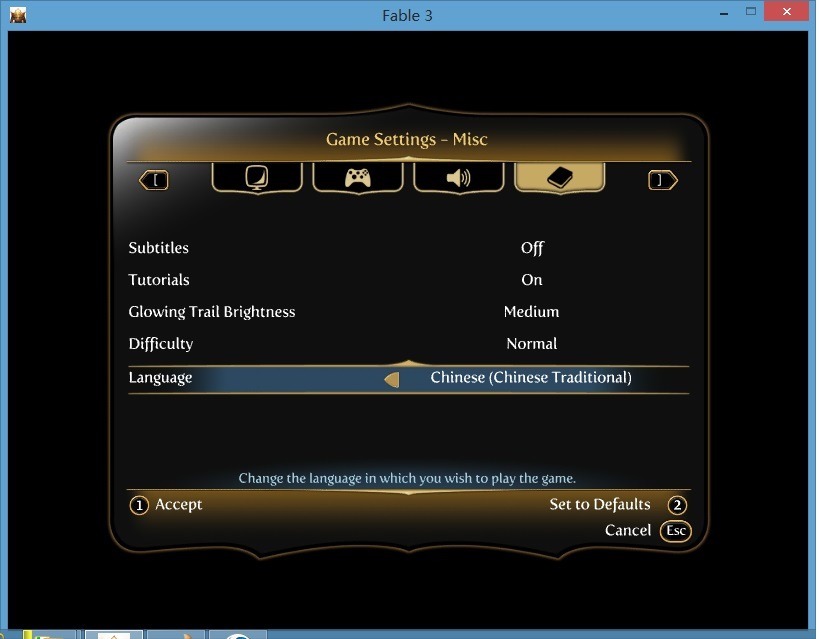Click the circled 1 key badge
The height and width of the screenshot is (639, 819).
(x=139, y=505)
